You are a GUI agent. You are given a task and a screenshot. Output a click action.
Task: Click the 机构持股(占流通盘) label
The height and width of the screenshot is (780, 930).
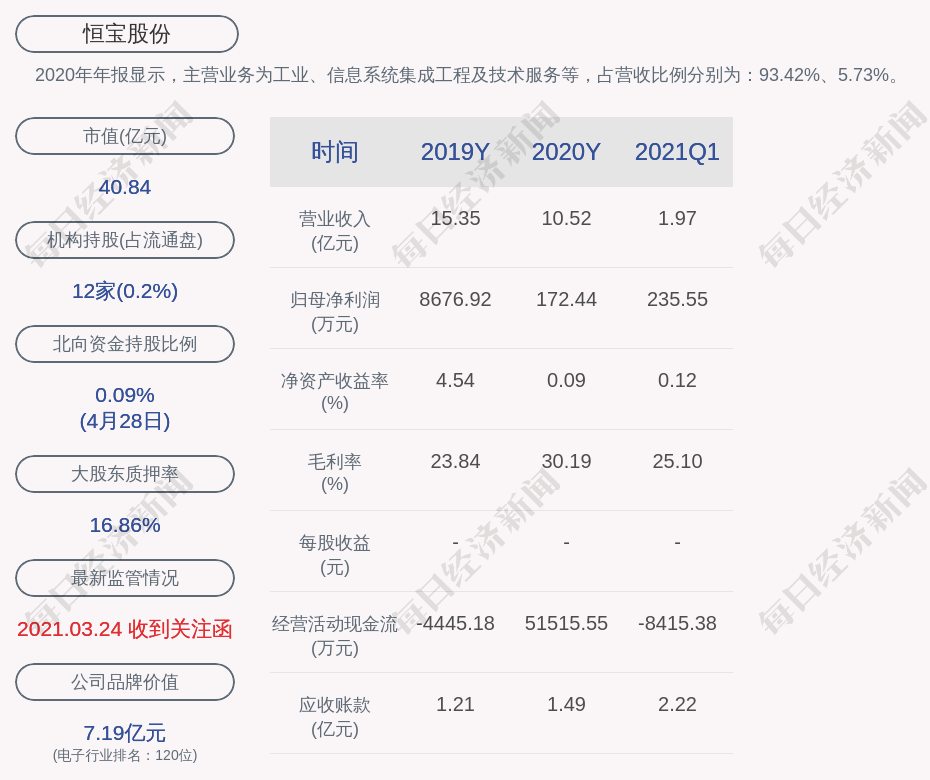(125, 240)
